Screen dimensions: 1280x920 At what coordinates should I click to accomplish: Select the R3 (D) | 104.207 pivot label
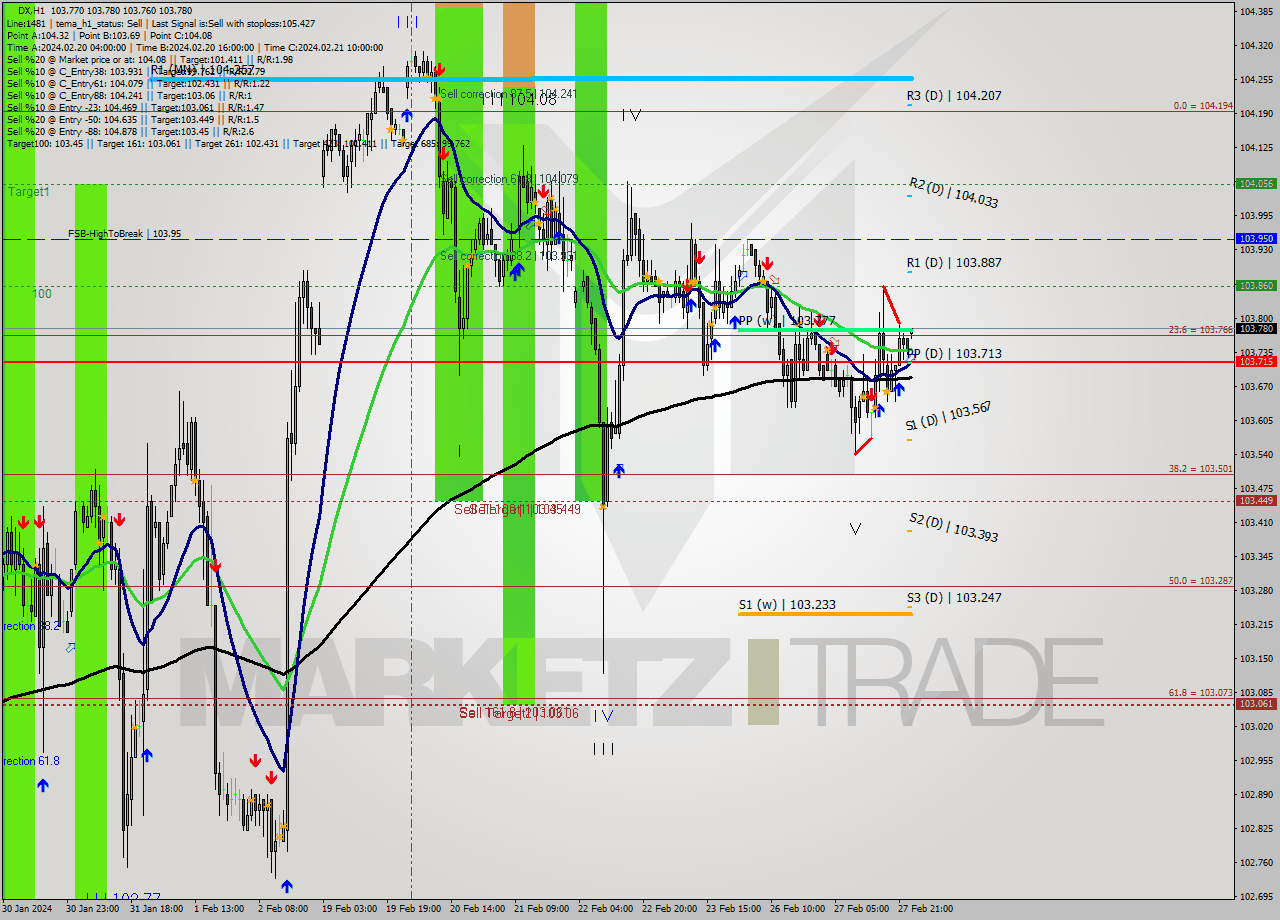954,96
